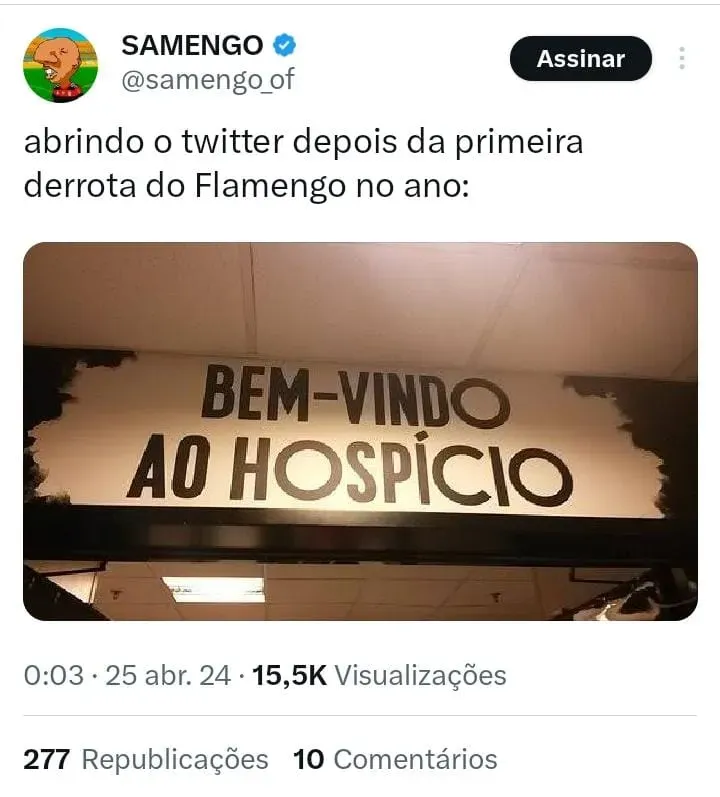Click the SAMENGO profile avatar

(x=60, y=65)
